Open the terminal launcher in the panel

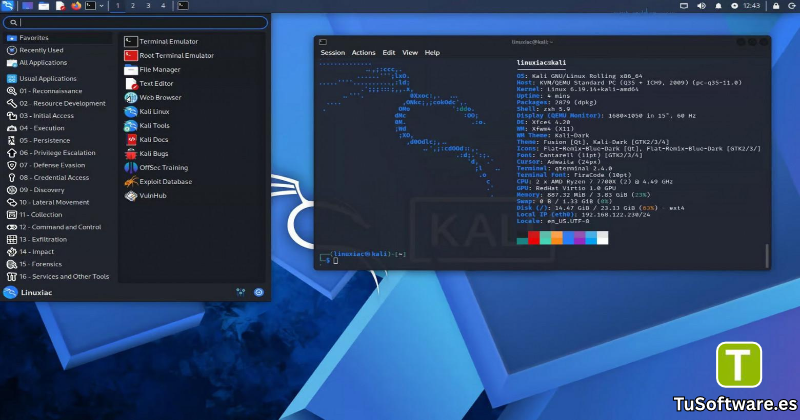tap(90, 6)
